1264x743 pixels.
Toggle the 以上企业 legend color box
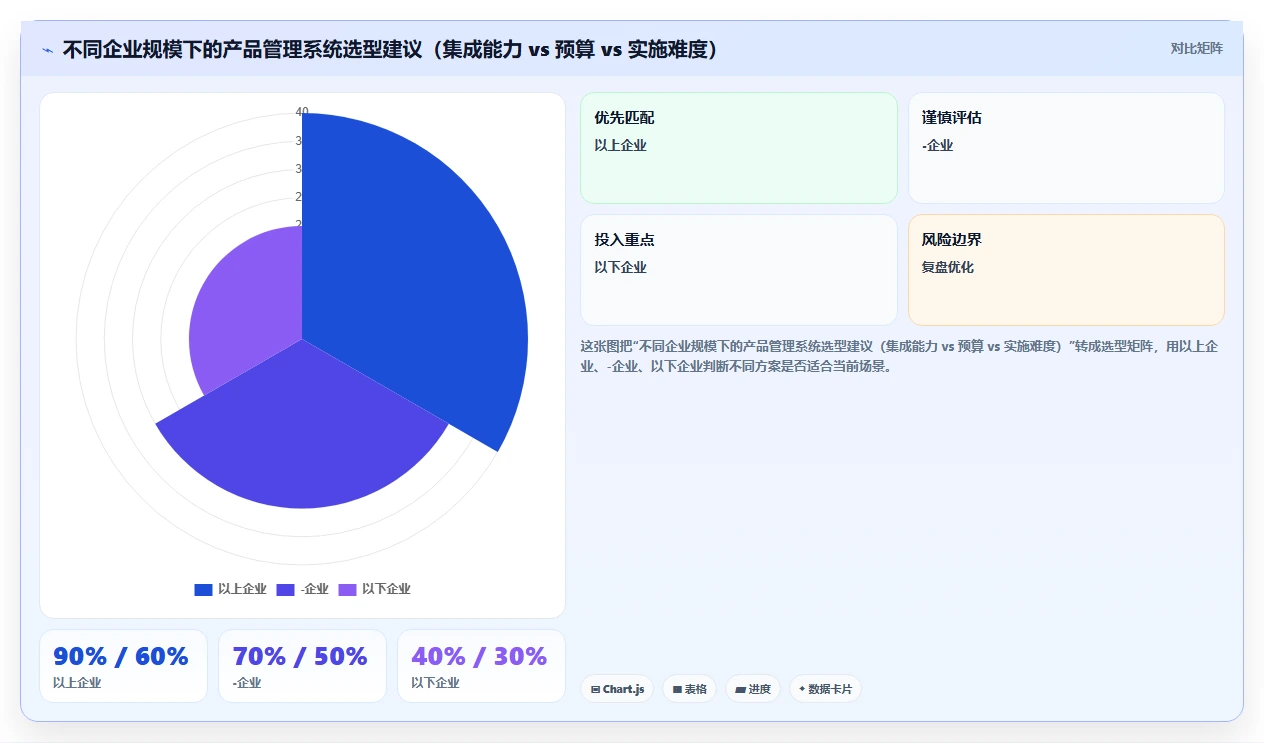point(203,590)
